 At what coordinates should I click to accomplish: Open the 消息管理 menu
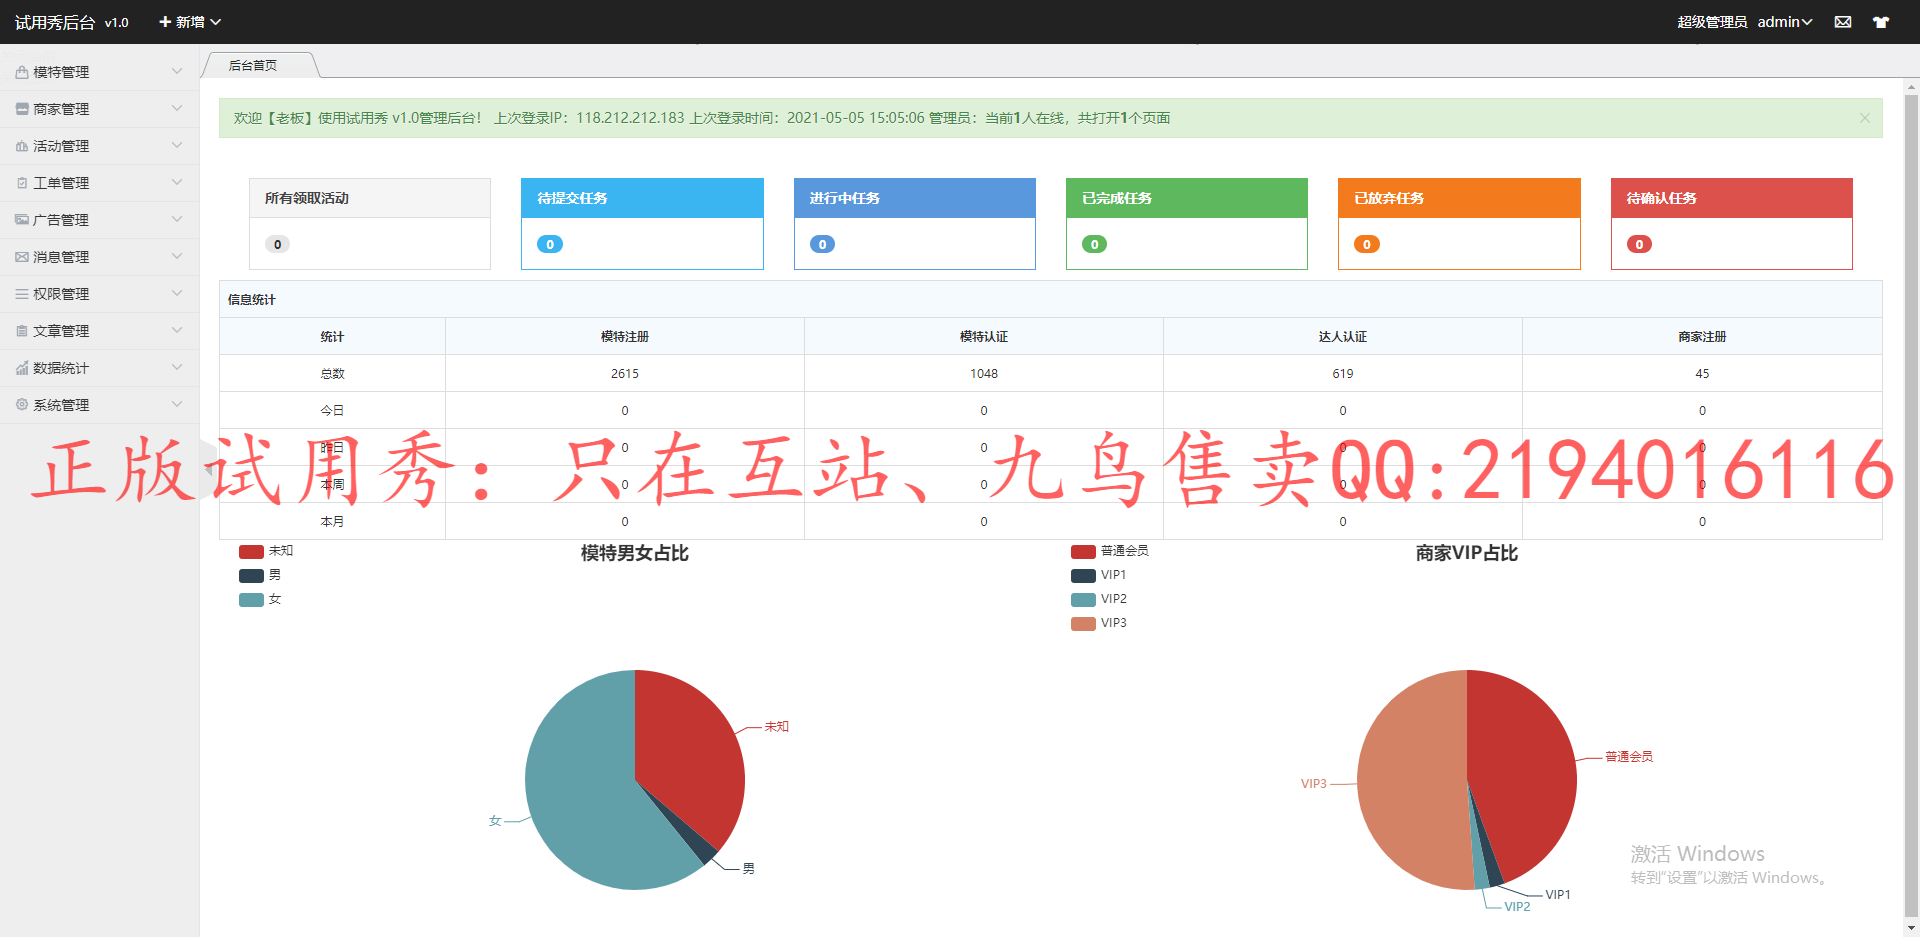pyautogui.click(x=61, y=257)
